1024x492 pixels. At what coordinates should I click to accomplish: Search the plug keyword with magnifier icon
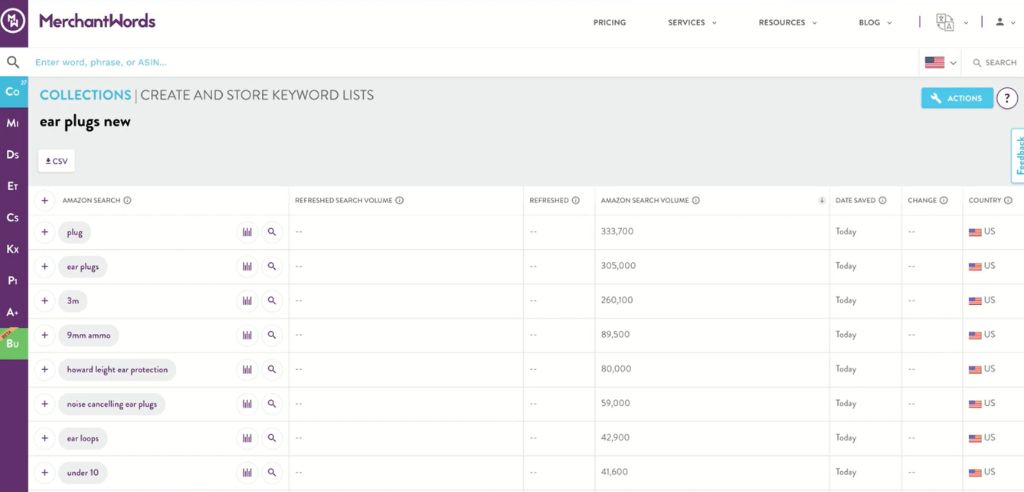pyautogui.click(x=272, y=232)
